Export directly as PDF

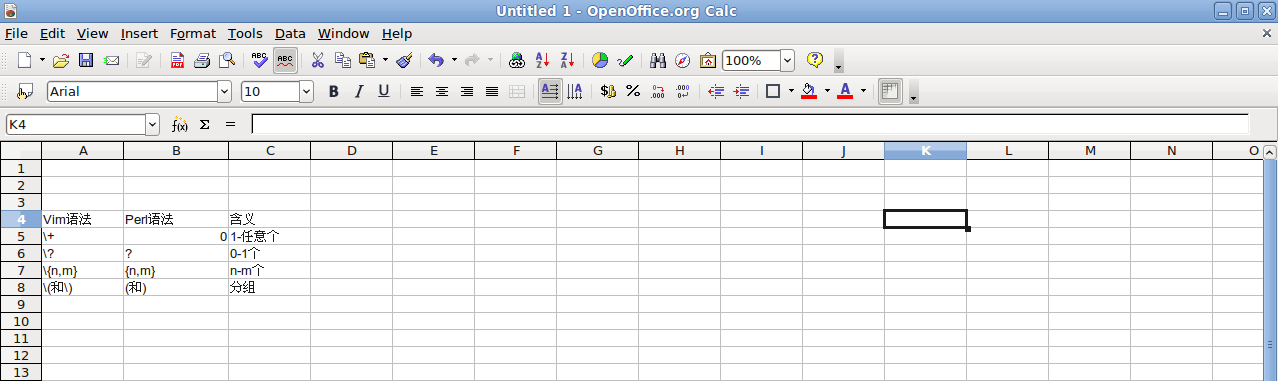point(177,60)
